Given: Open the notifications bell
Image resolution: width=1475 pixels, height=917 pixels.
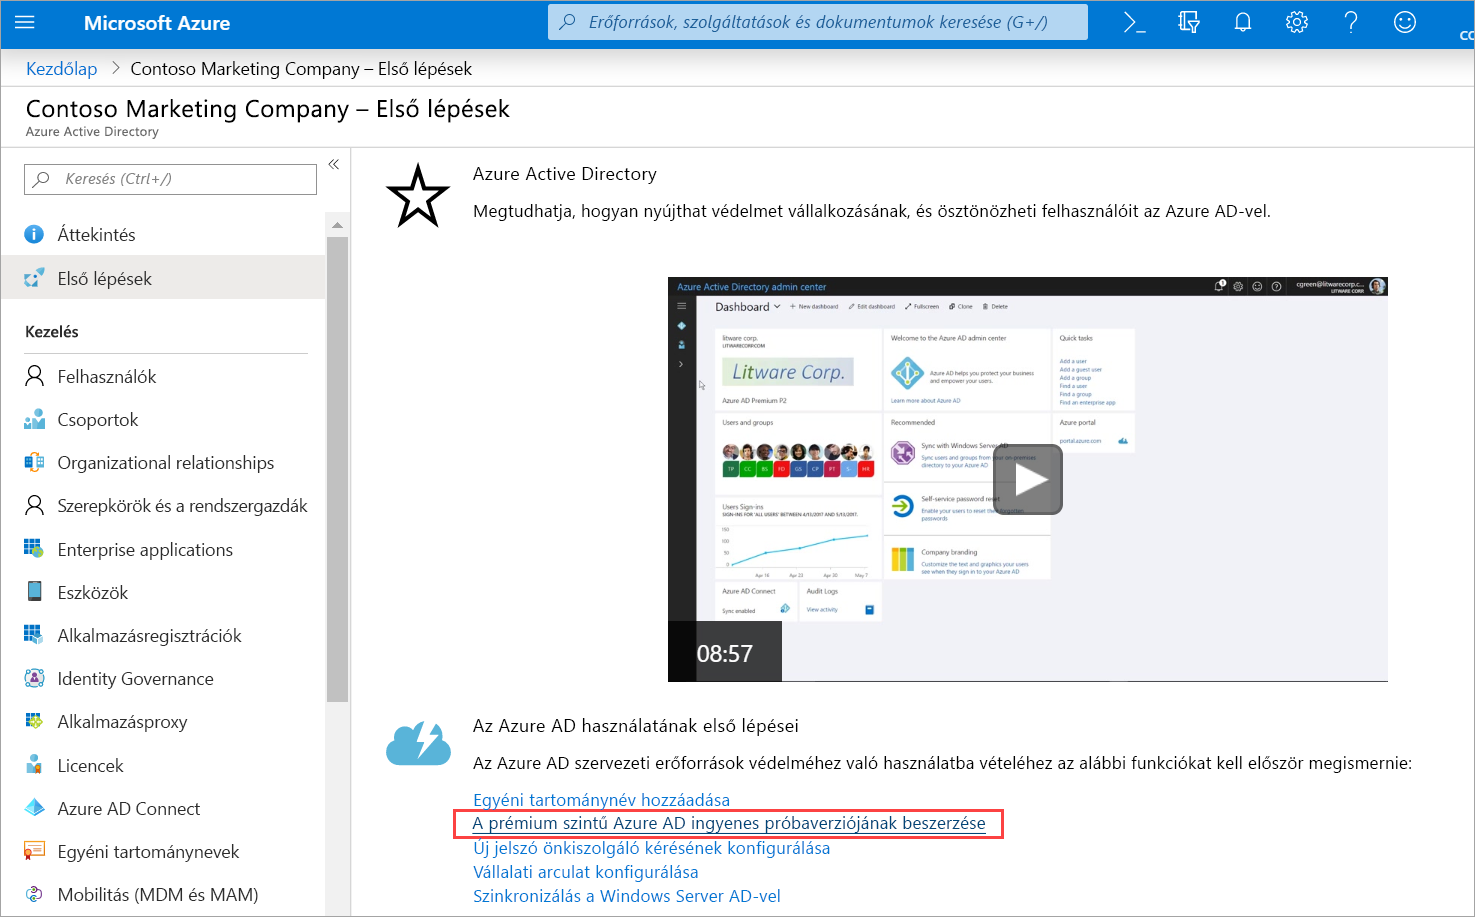Looking at the screenshot, I should 1242,22.
